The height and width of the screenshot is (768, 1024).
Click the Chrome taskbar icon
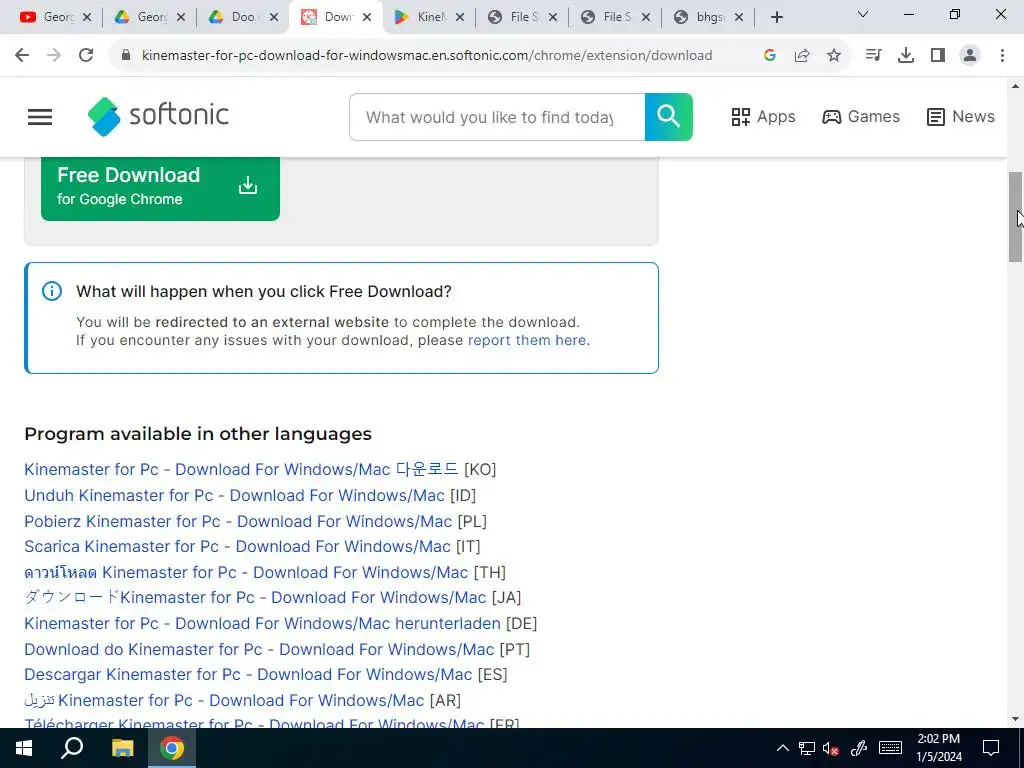[x=172, y=748]
